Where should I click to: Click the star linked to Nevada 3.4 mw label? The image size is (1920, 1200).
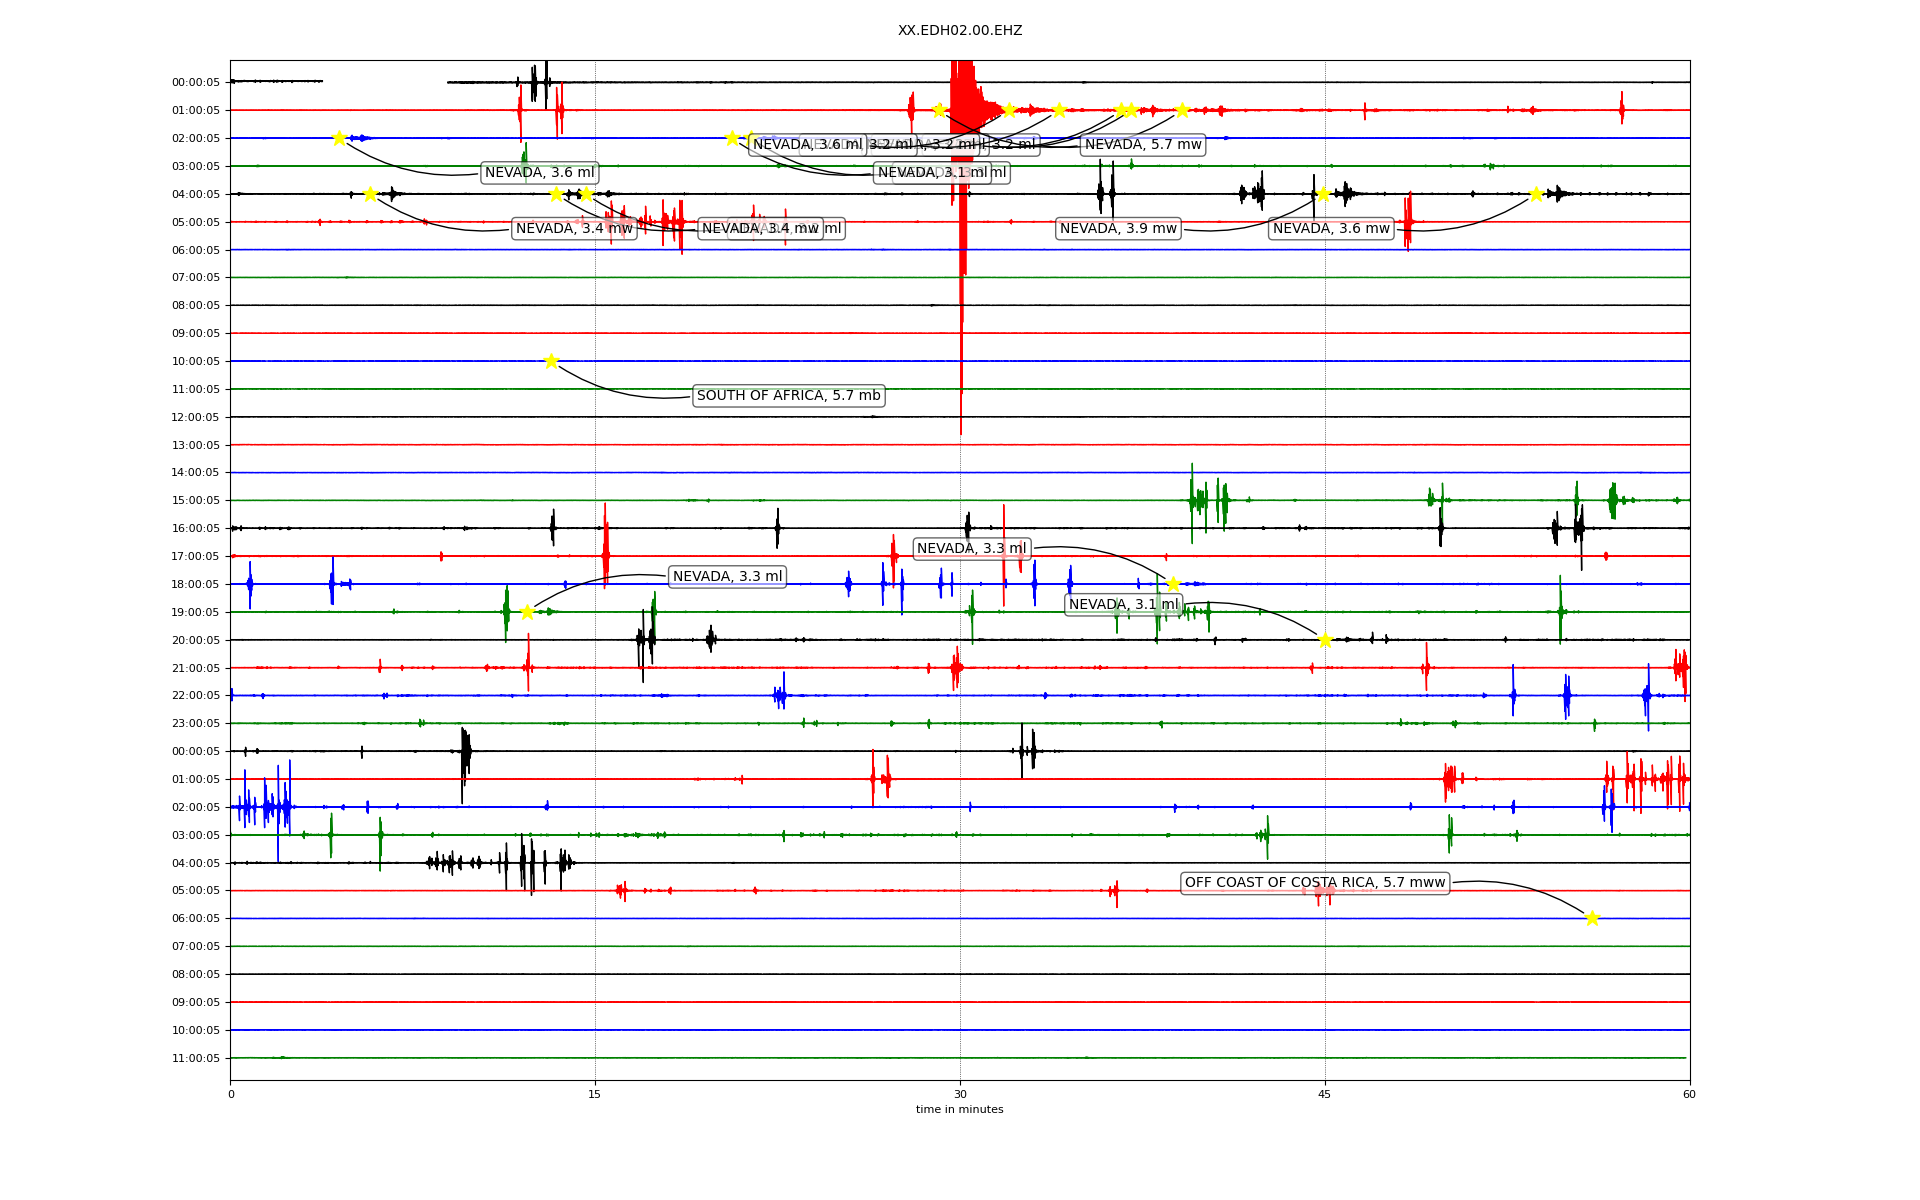(x=370, y=194)
